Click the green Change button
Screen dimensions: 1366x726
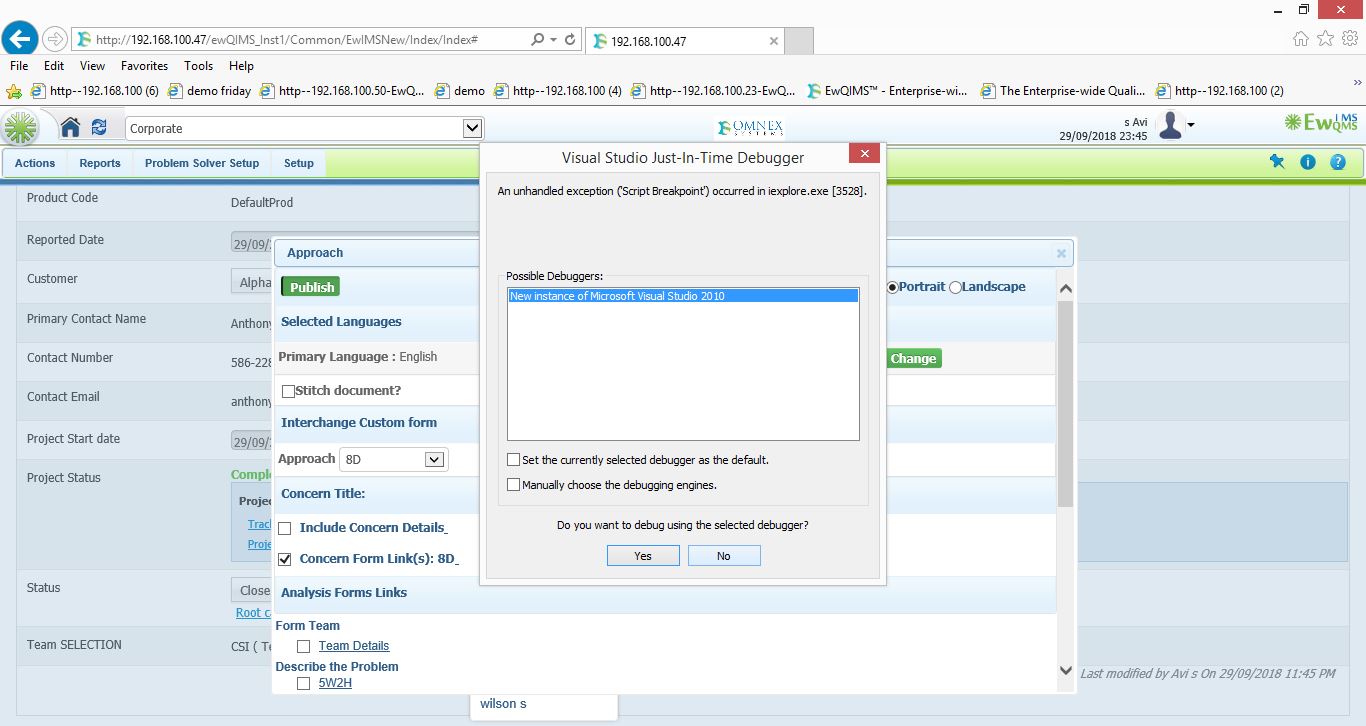pos(913,358)
